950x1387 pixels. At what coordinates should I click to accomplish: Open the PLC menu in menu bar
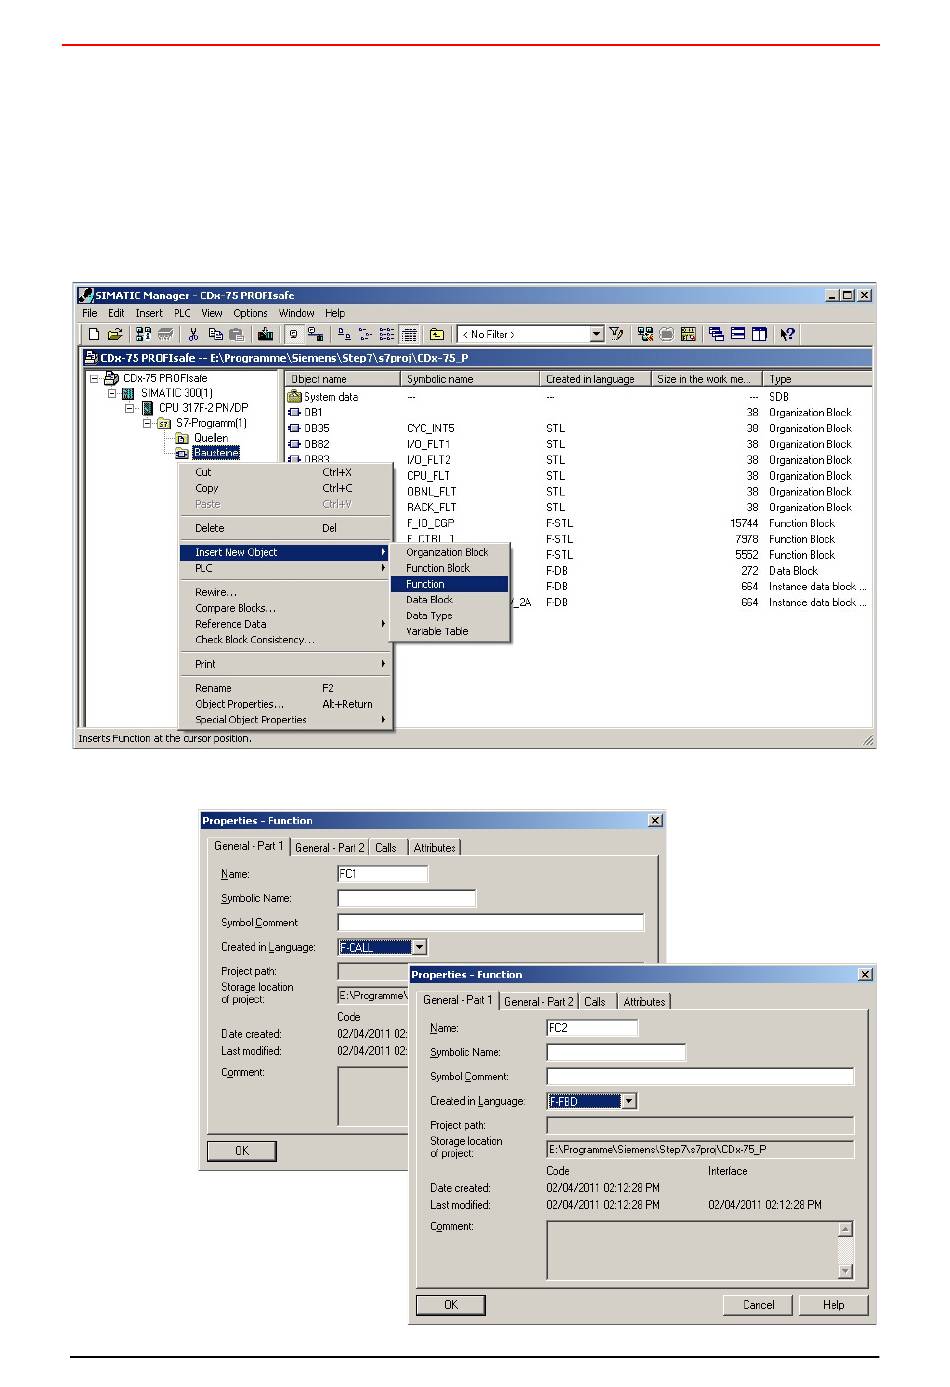pos(182,313)
